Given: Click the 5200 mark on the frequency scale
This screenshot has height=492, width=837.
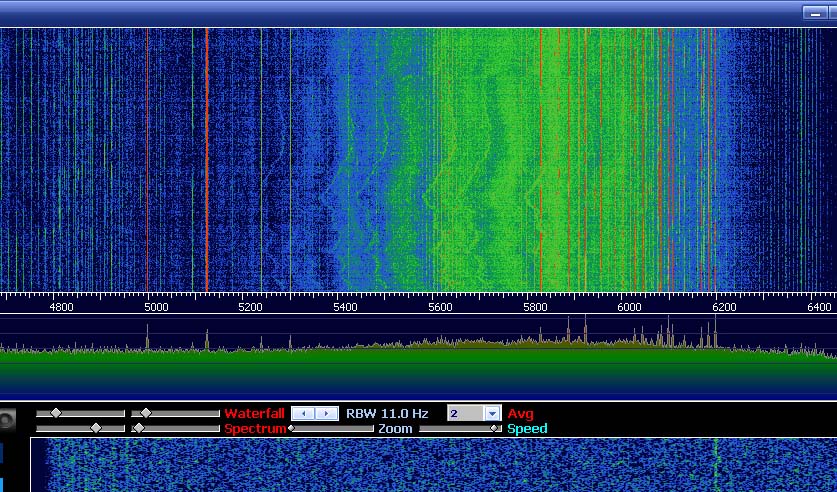Looking at the screenshot, I should click(x=250, y=307).
